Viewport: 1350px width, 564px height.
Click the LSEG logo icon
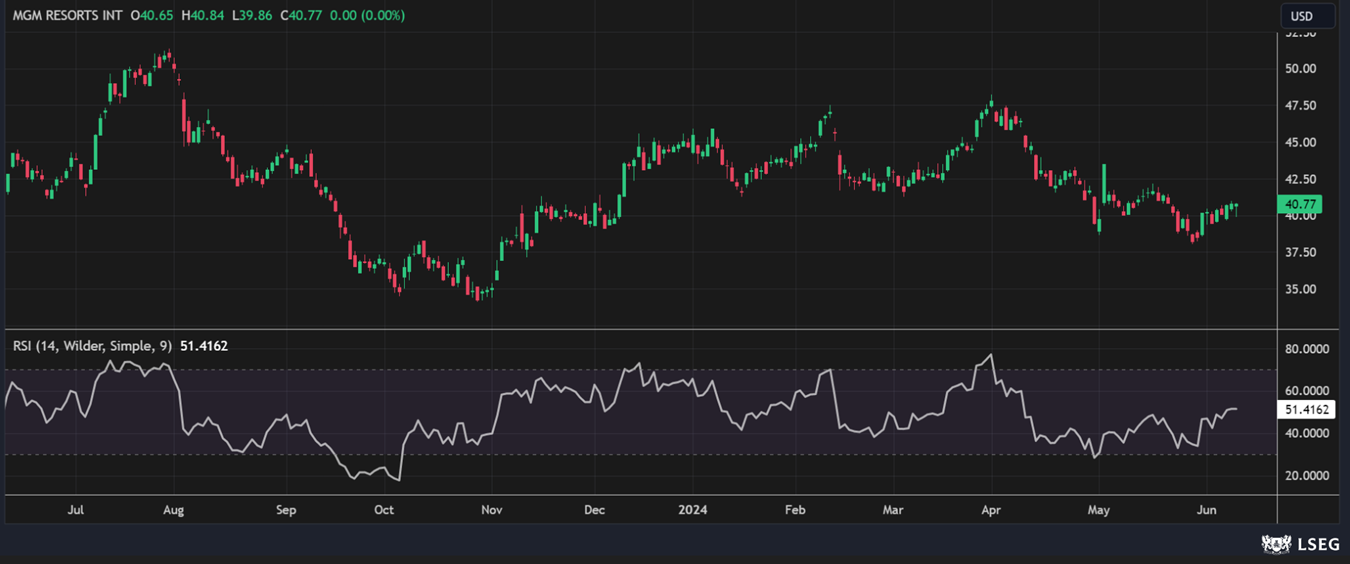[1275, 544]
